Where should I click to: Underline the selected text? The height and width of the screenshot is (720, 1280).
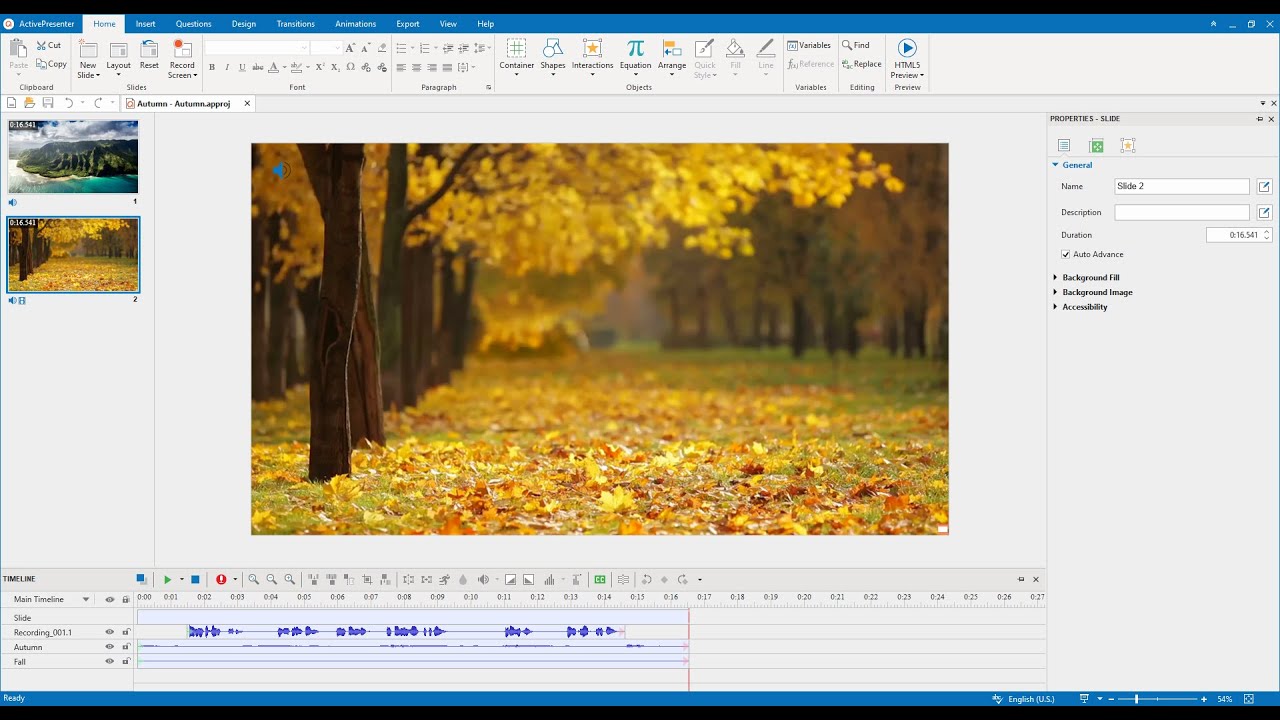coord(242,67)
